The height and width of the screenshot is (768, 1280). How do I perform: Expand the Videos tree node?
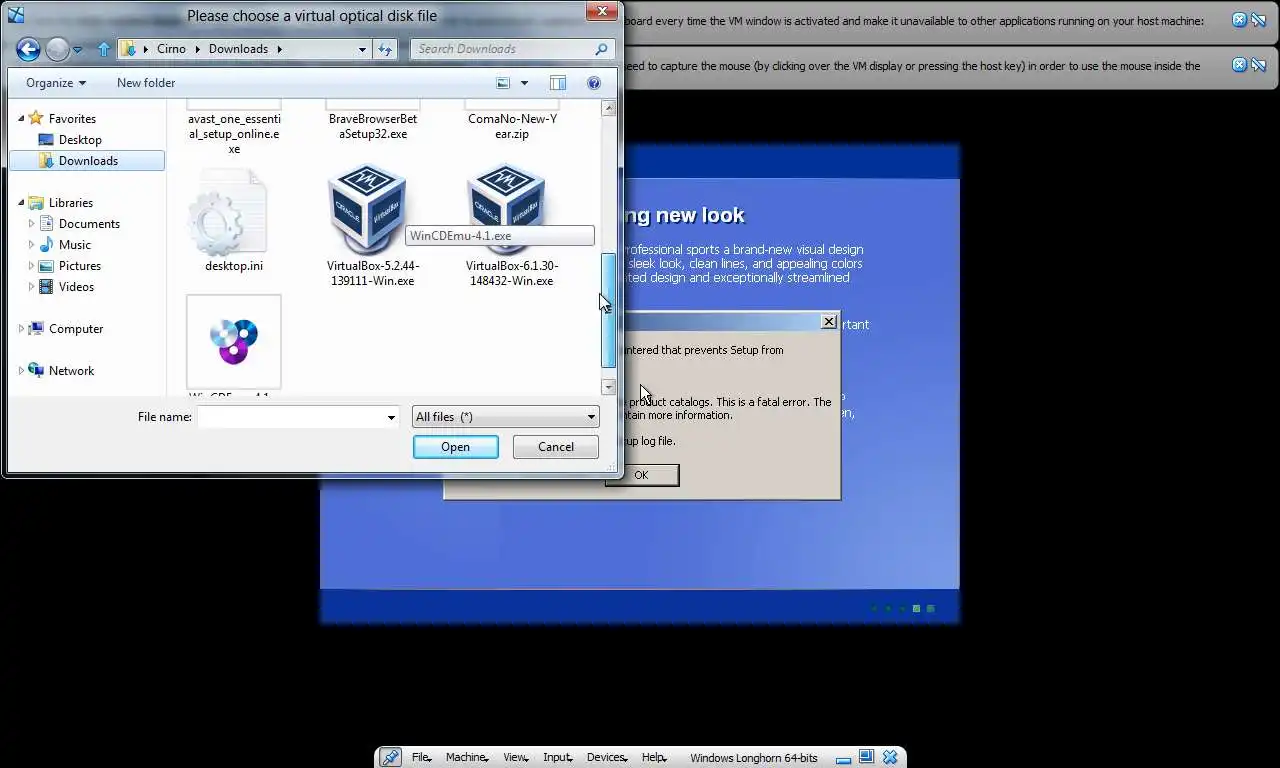(31, 286)
